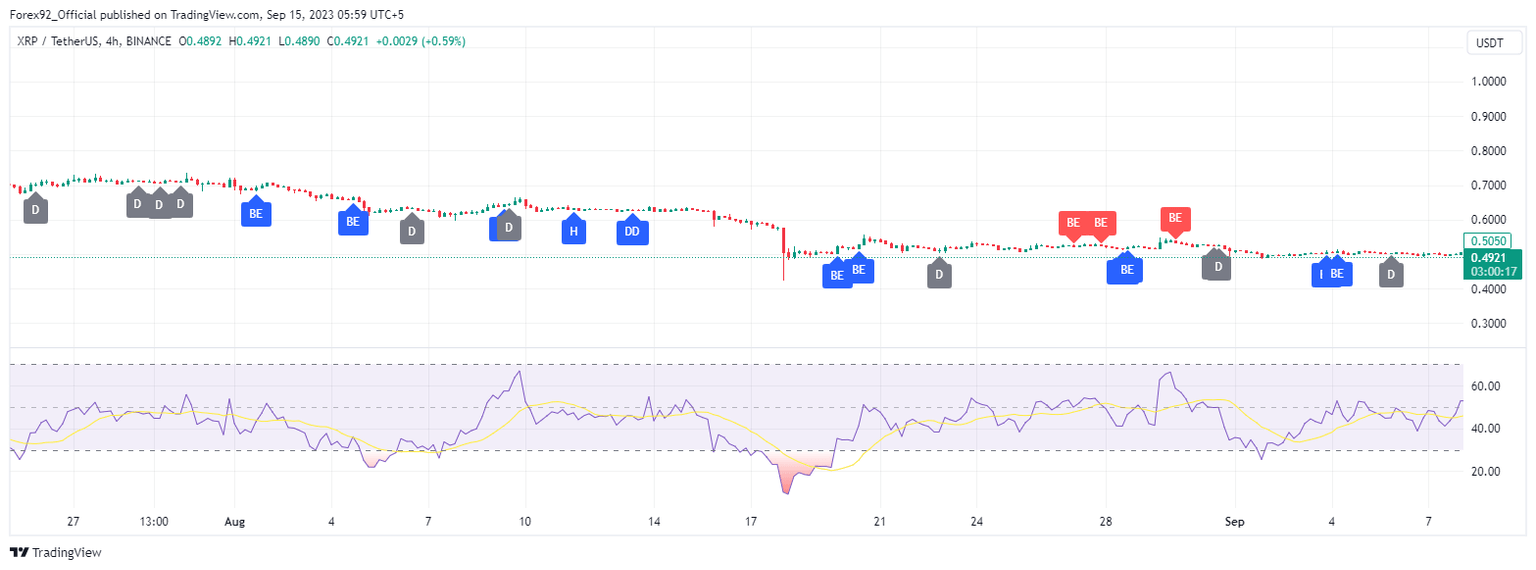Click the 10 date label on time axis
Viewport: 1536px width, 570px height.
click(x=525, y=522)
